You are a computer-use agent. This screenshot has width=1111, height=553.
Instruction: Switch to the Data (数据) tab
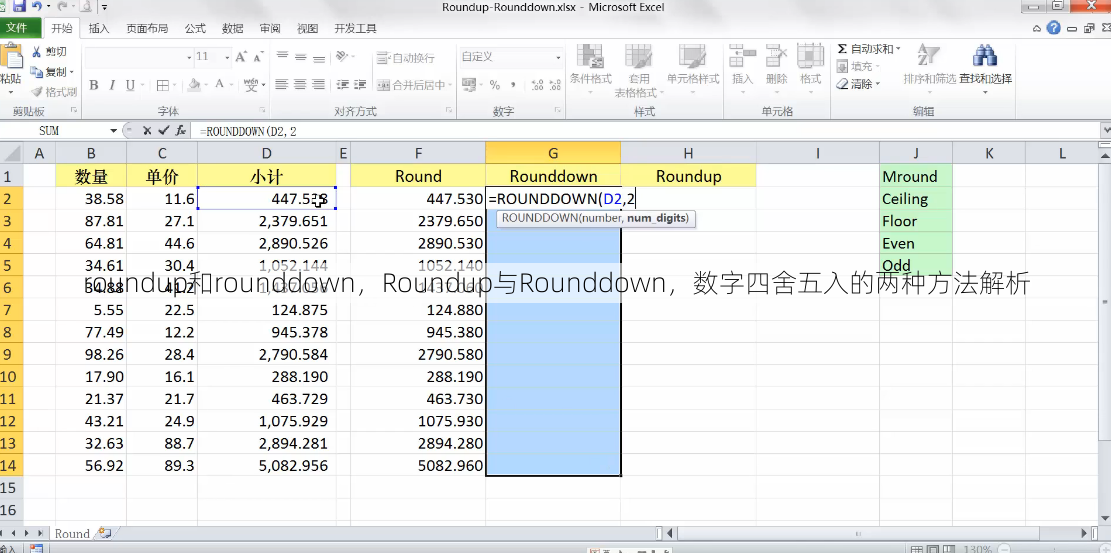pos(232,29)
